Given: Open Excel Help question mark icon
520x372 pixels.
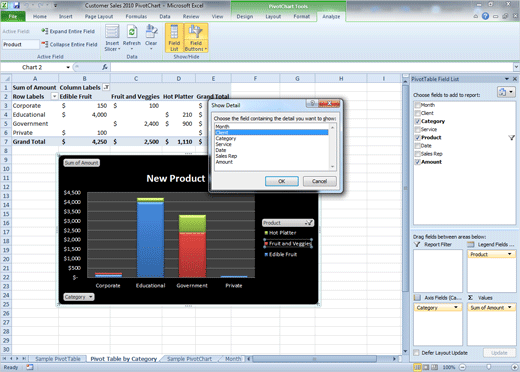Looking at the screenshot, I should point(485,16).
